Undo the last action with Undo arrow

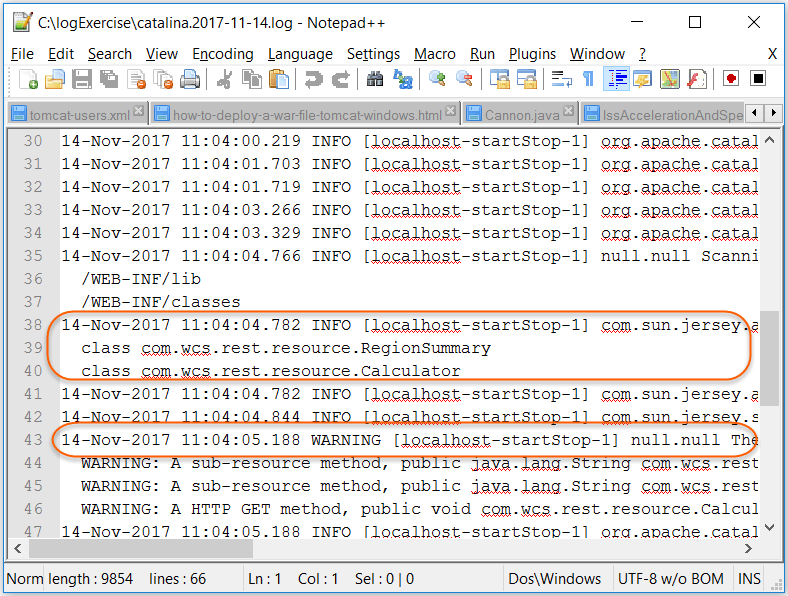point(314,79)
